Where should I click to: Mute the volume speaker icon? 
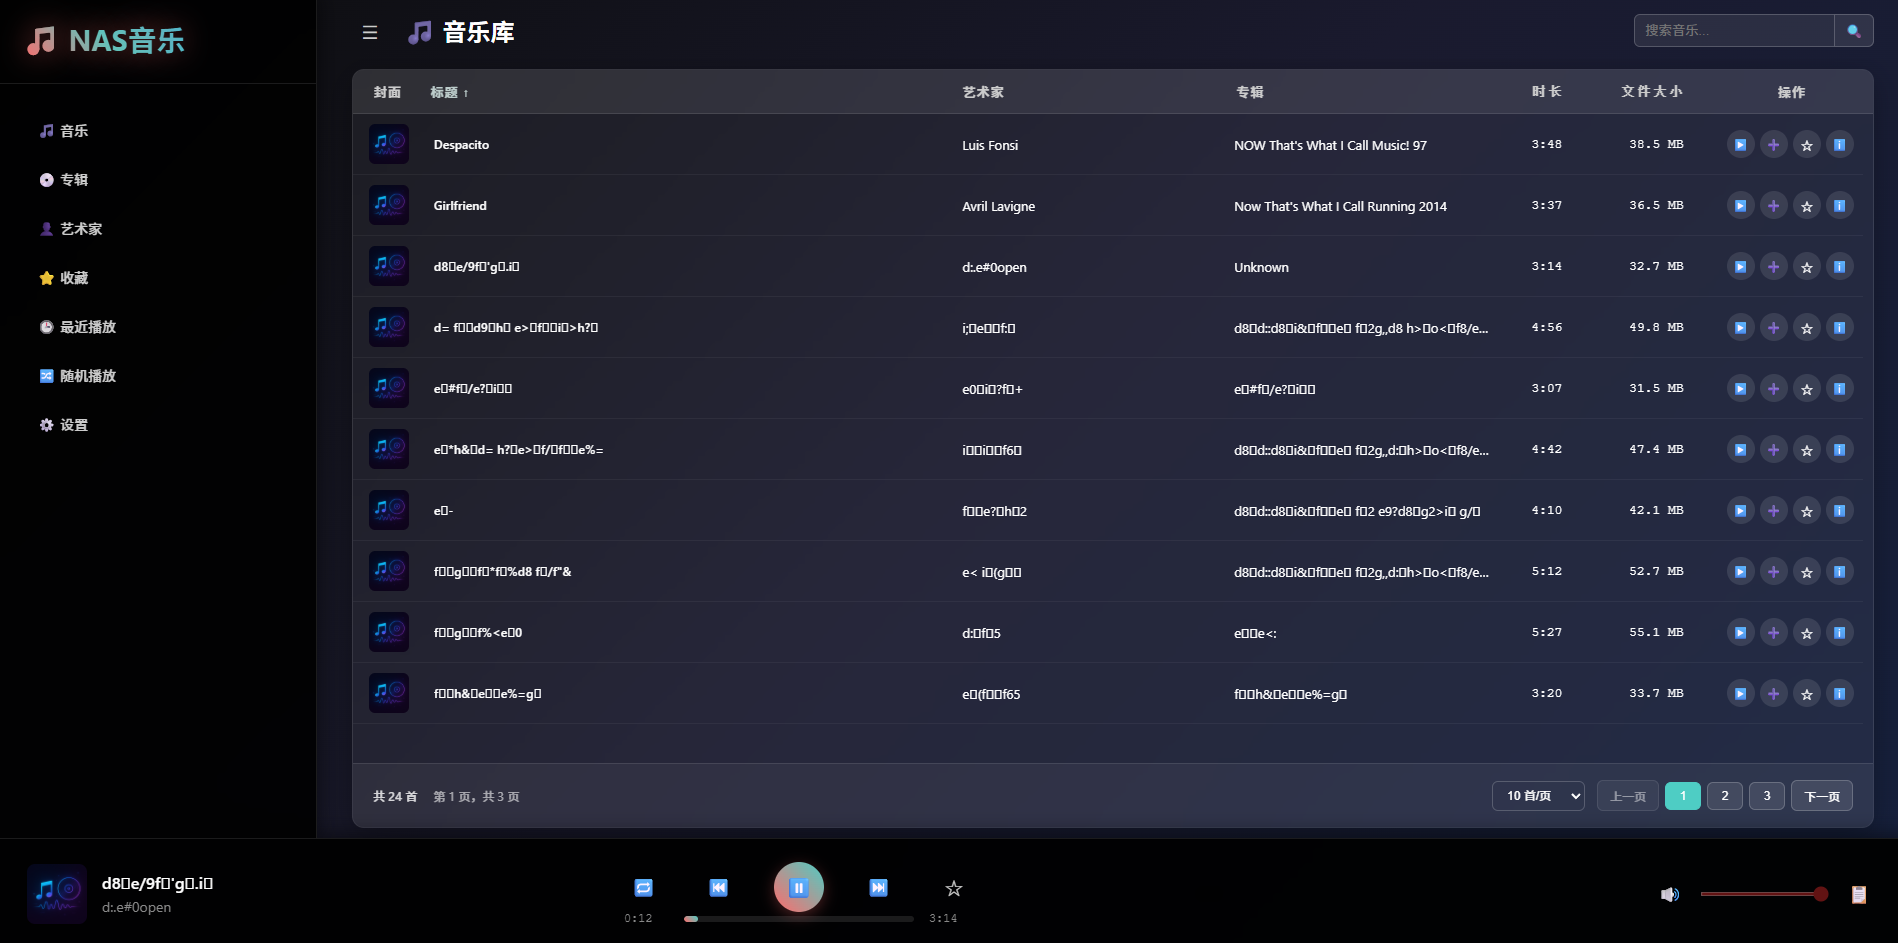pos(1669,894)
